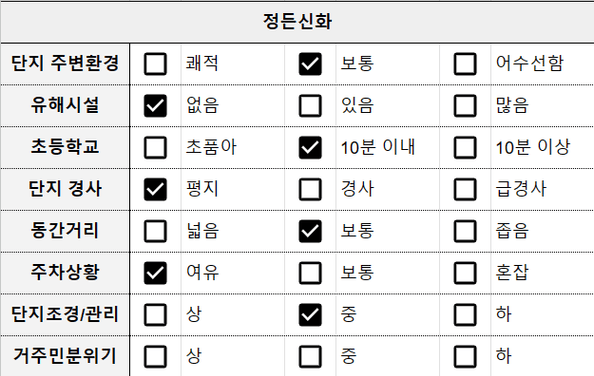Viewport: 594px width, 376px height.
Task: Tick the 초품아 checkbox
Action: [155, 147]
